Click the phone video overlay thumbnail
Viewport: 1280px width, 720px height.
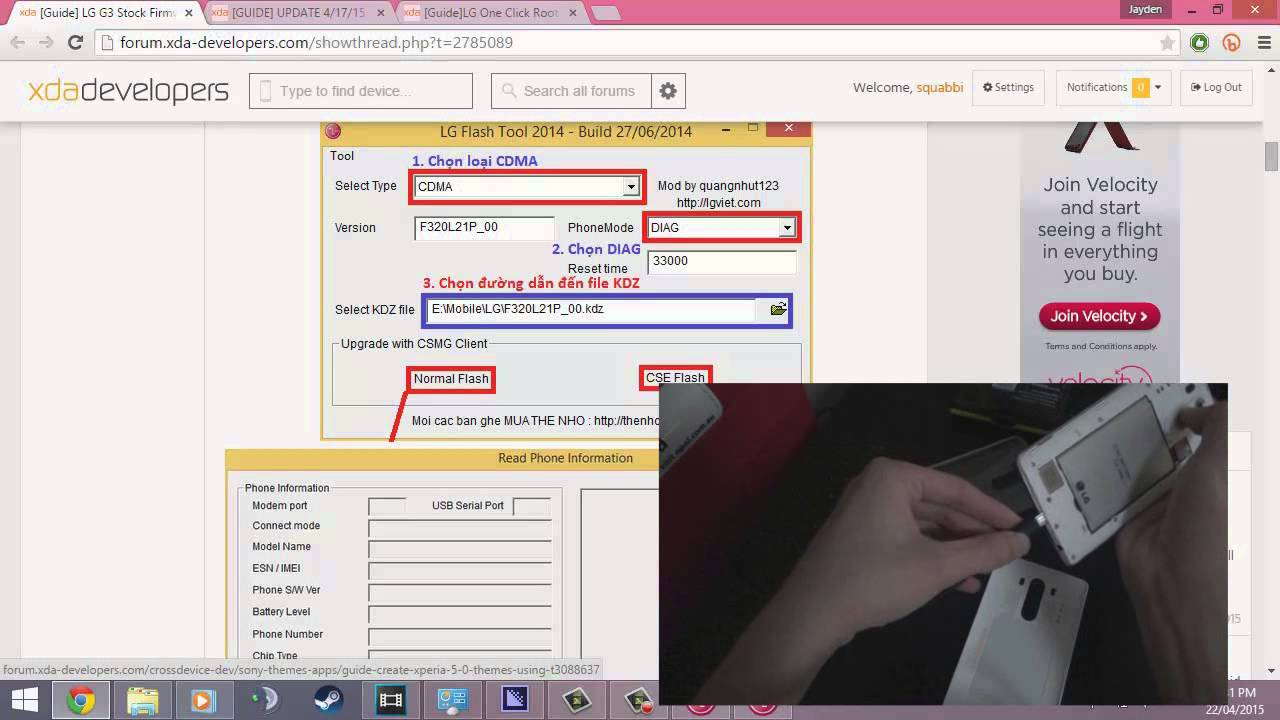tap(943, 544)
